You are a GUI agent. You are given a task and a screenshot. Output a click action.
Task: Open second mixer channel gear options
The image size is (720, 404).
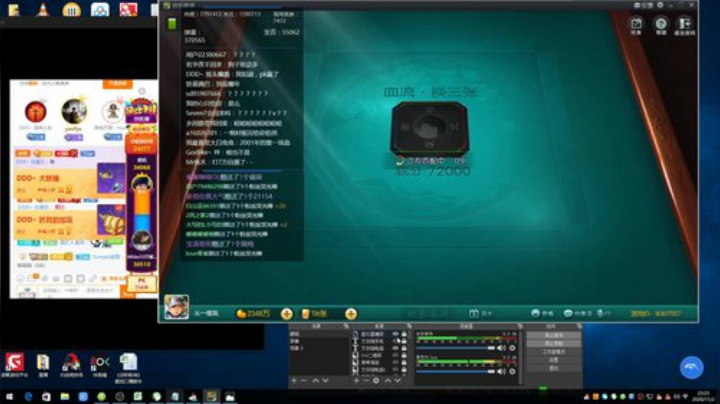pyautogui.click(x=512, y=371)
